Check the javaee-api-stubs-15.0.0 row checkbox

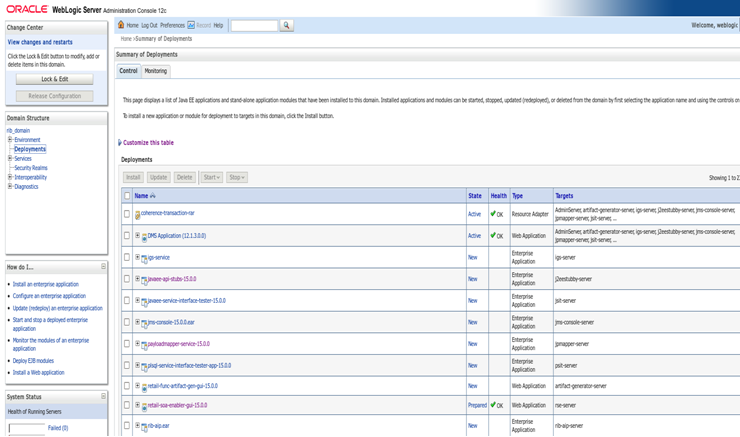pyautogui.click(x=127, y=279)
